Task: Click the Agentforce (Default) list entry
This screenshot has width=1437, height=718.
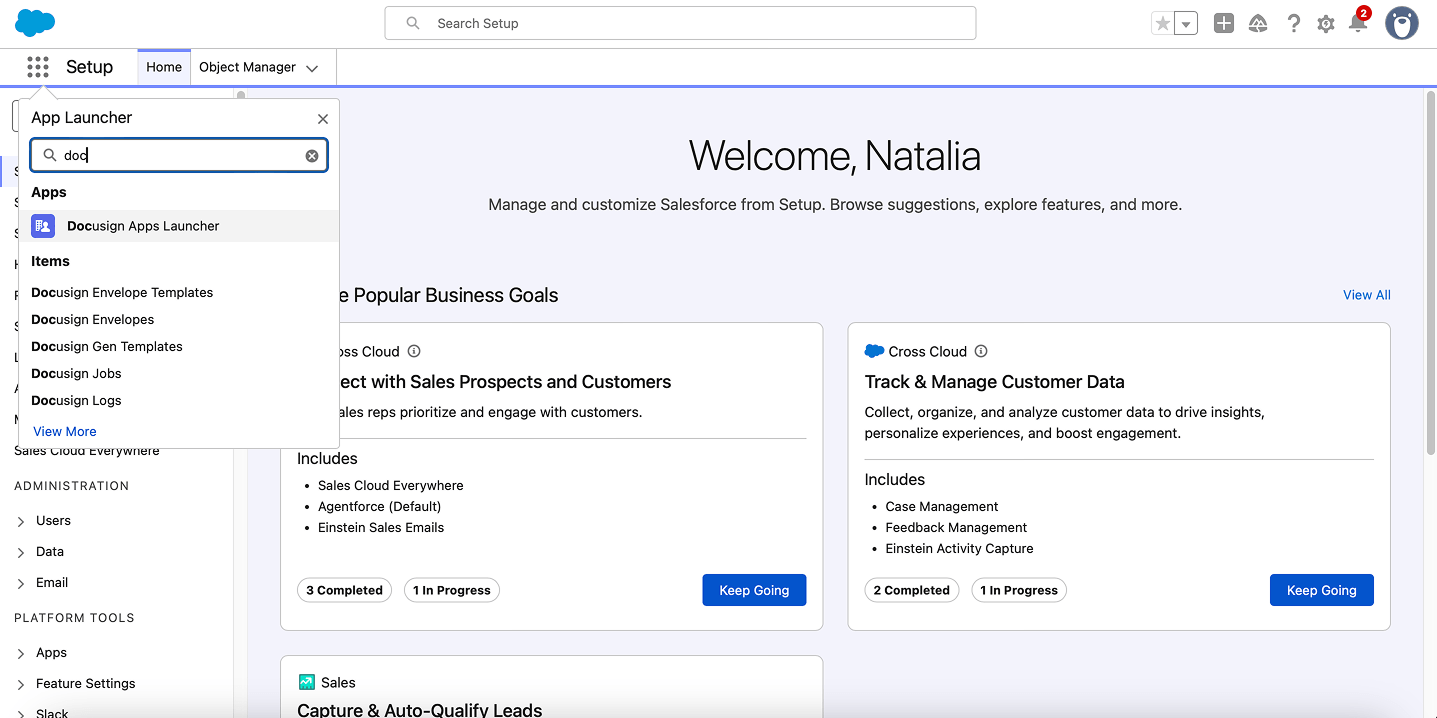Action: (x=379, y=506)
